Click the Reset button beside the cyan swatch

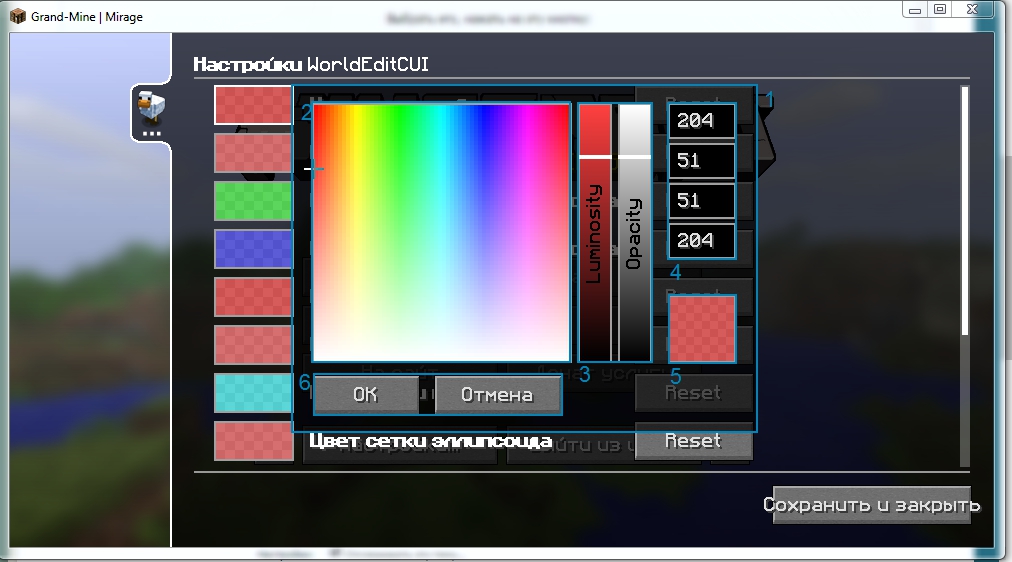694,393
